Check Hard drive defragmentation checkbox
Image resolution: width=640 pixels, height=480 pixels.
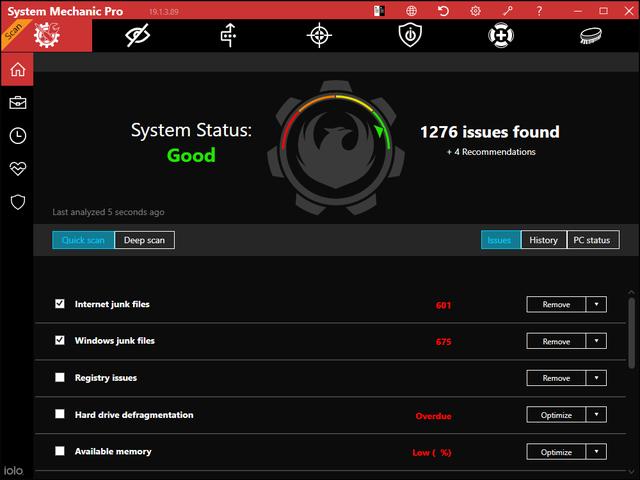[x=60, y=414]
